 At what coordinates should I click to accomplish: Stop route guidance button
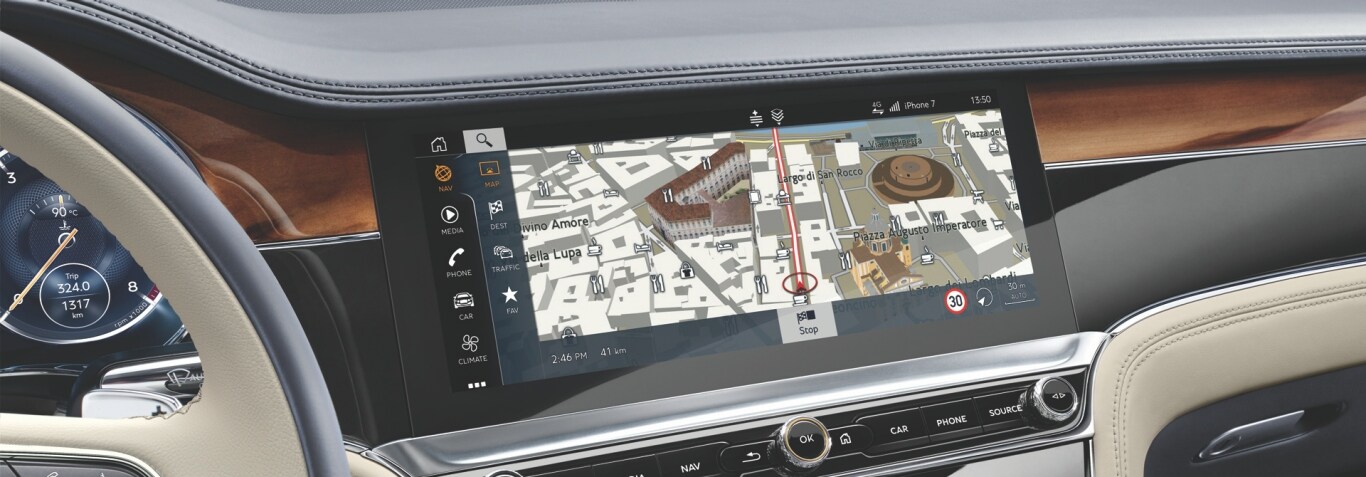point(807,322)
